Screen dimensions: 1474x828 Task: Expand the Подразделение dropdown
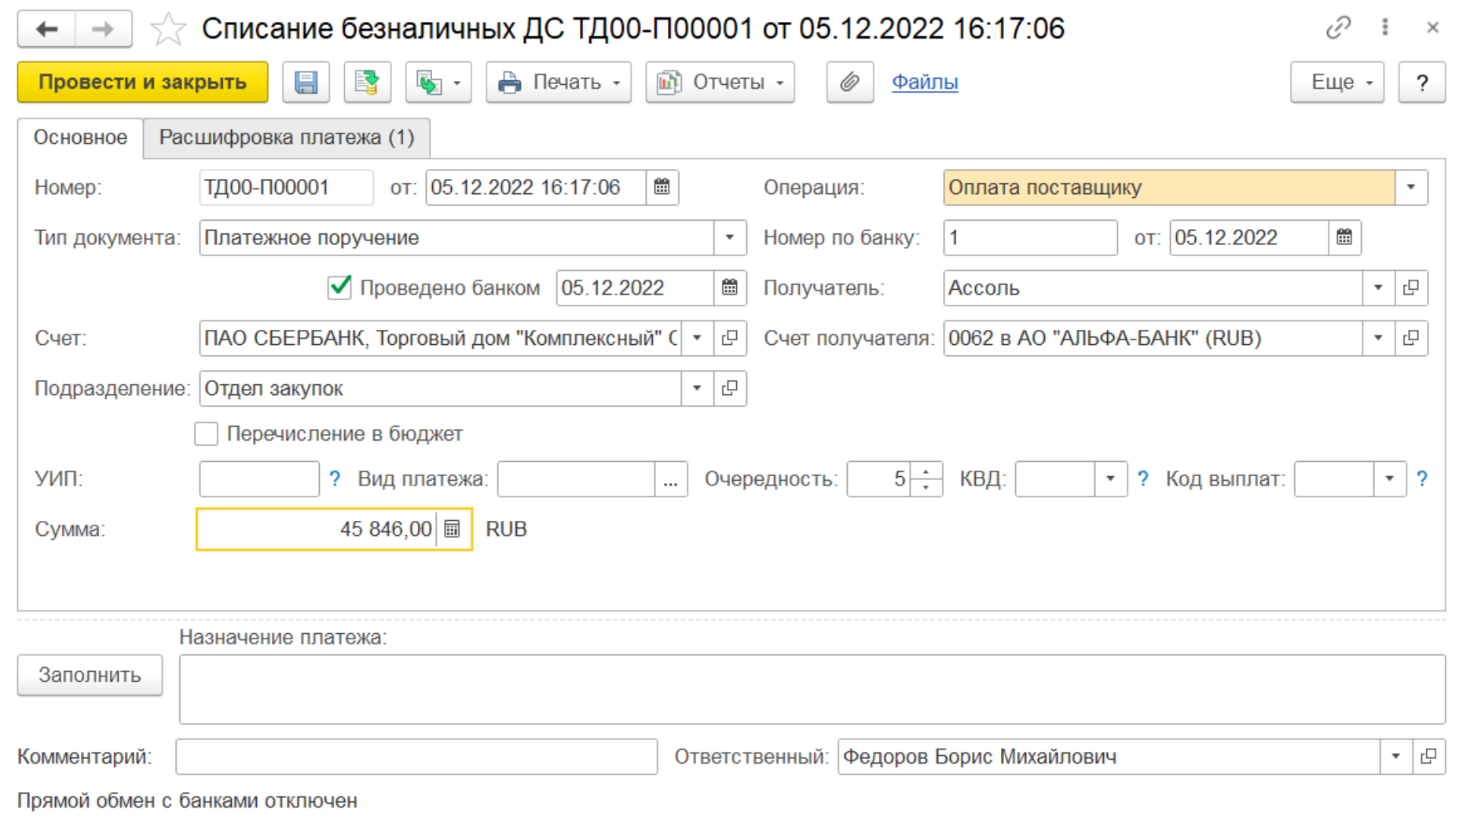click(697, 388)
